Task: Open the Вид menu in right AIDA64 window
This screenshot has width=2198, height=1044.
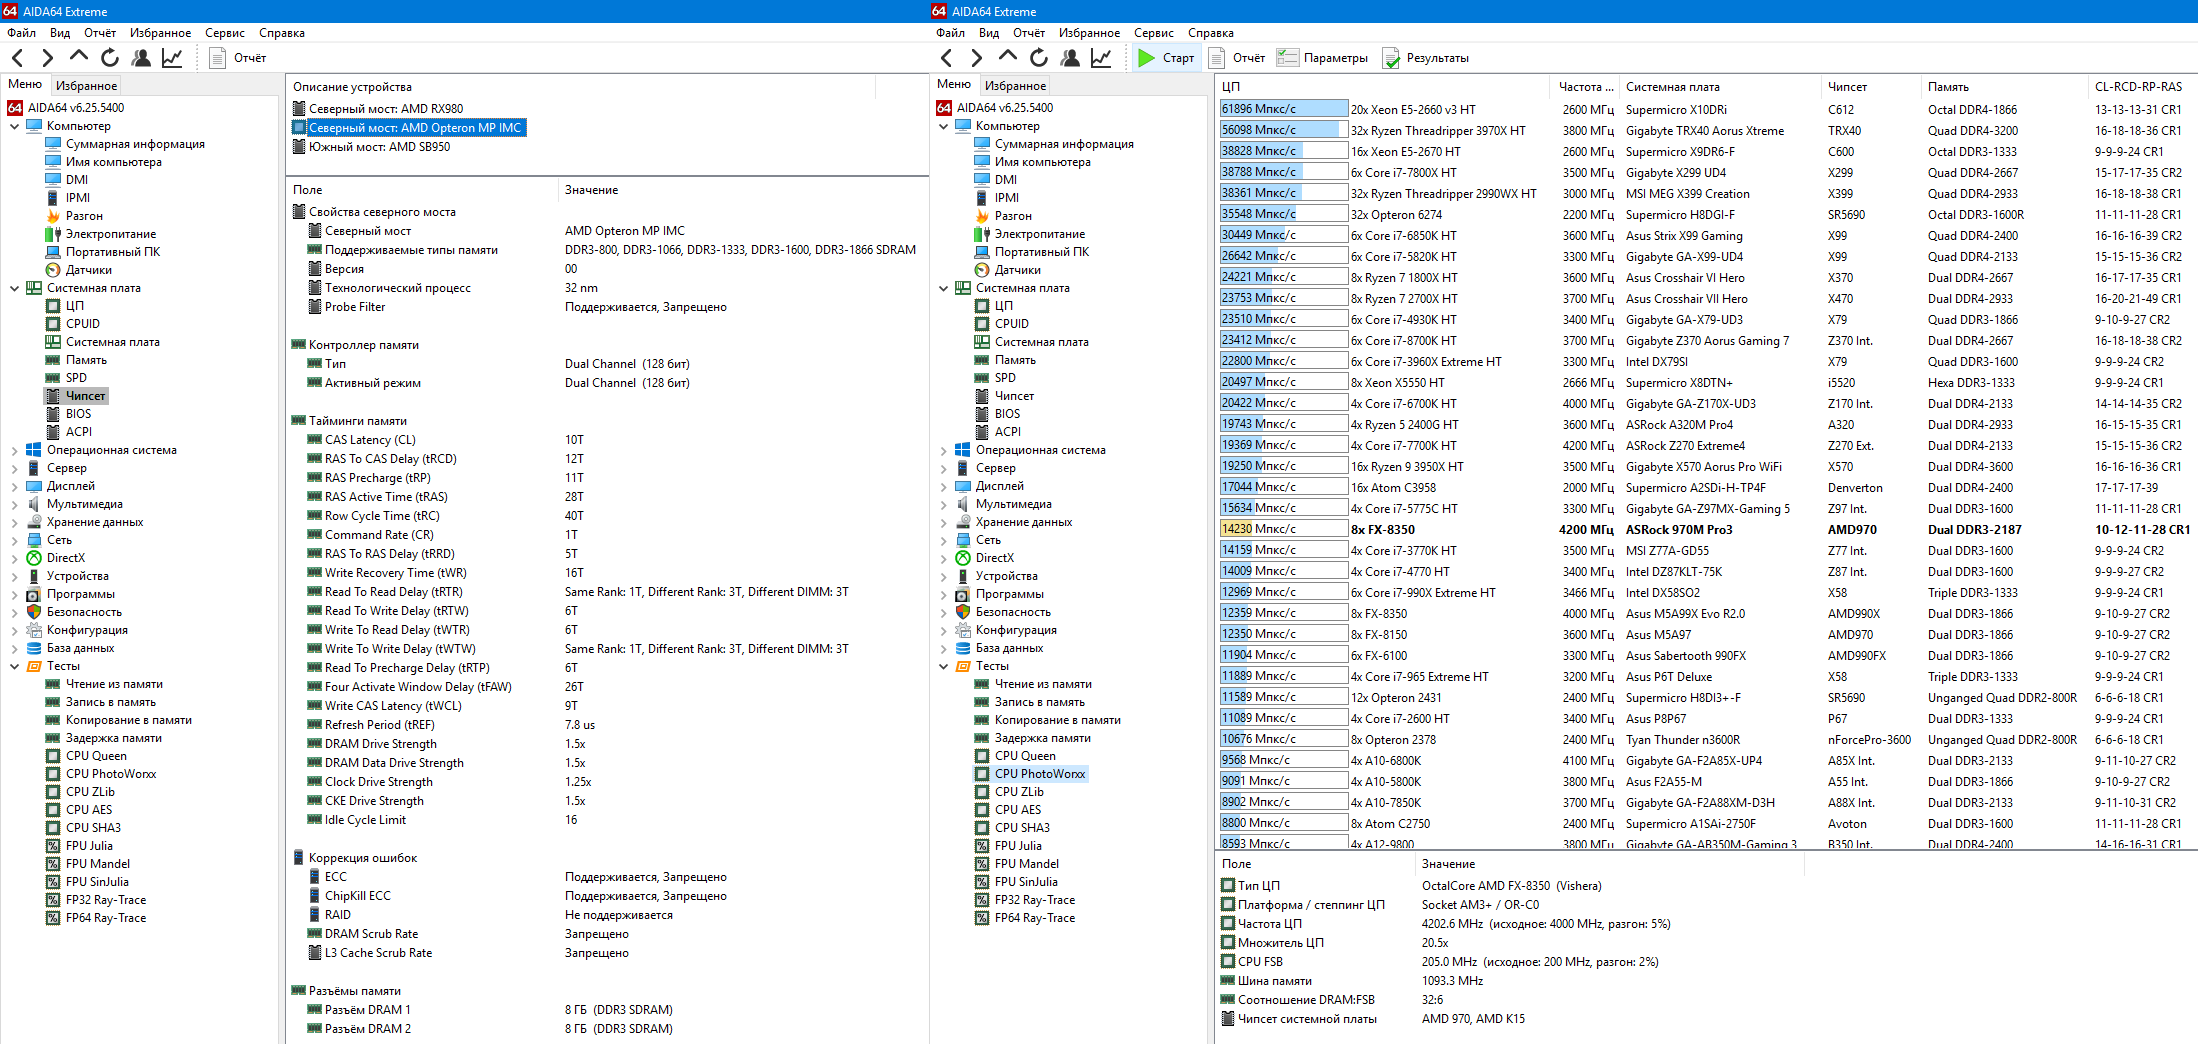Action: click(x=989, y=33)
